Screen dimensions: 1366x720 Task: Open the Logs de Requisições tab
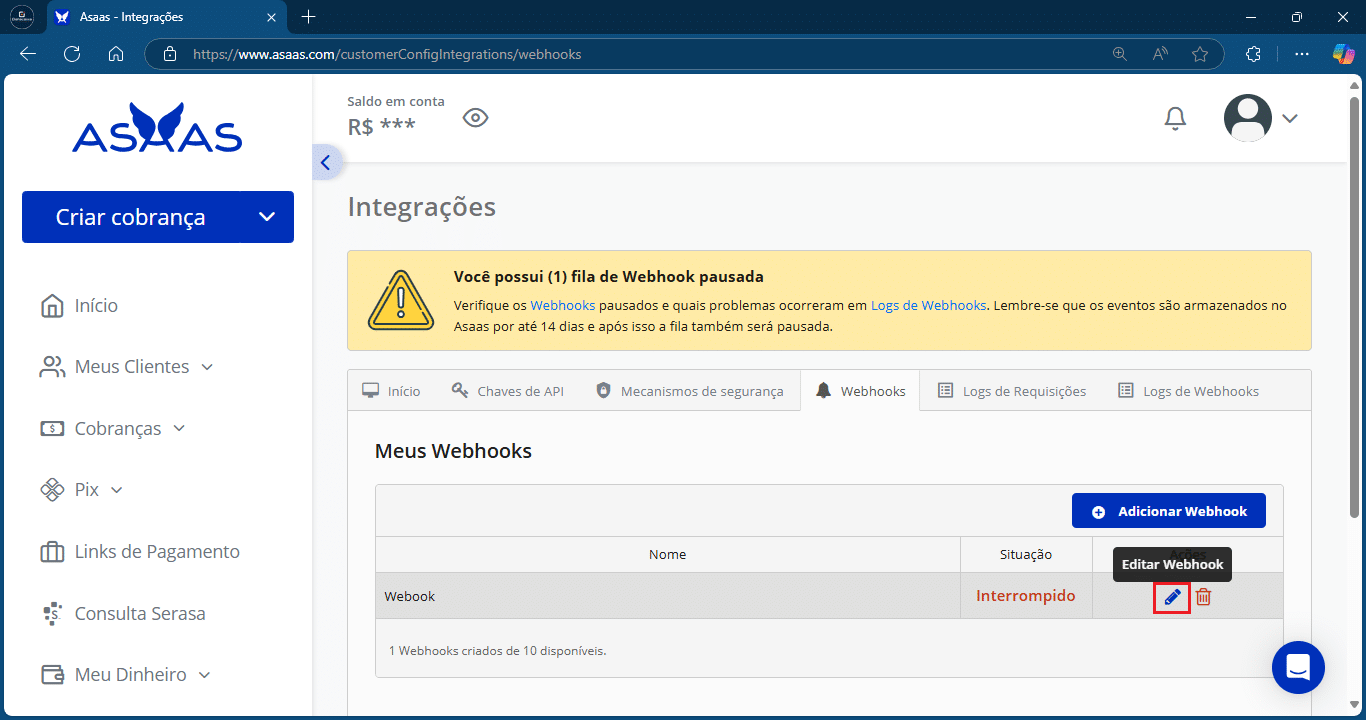(1012, 391)
